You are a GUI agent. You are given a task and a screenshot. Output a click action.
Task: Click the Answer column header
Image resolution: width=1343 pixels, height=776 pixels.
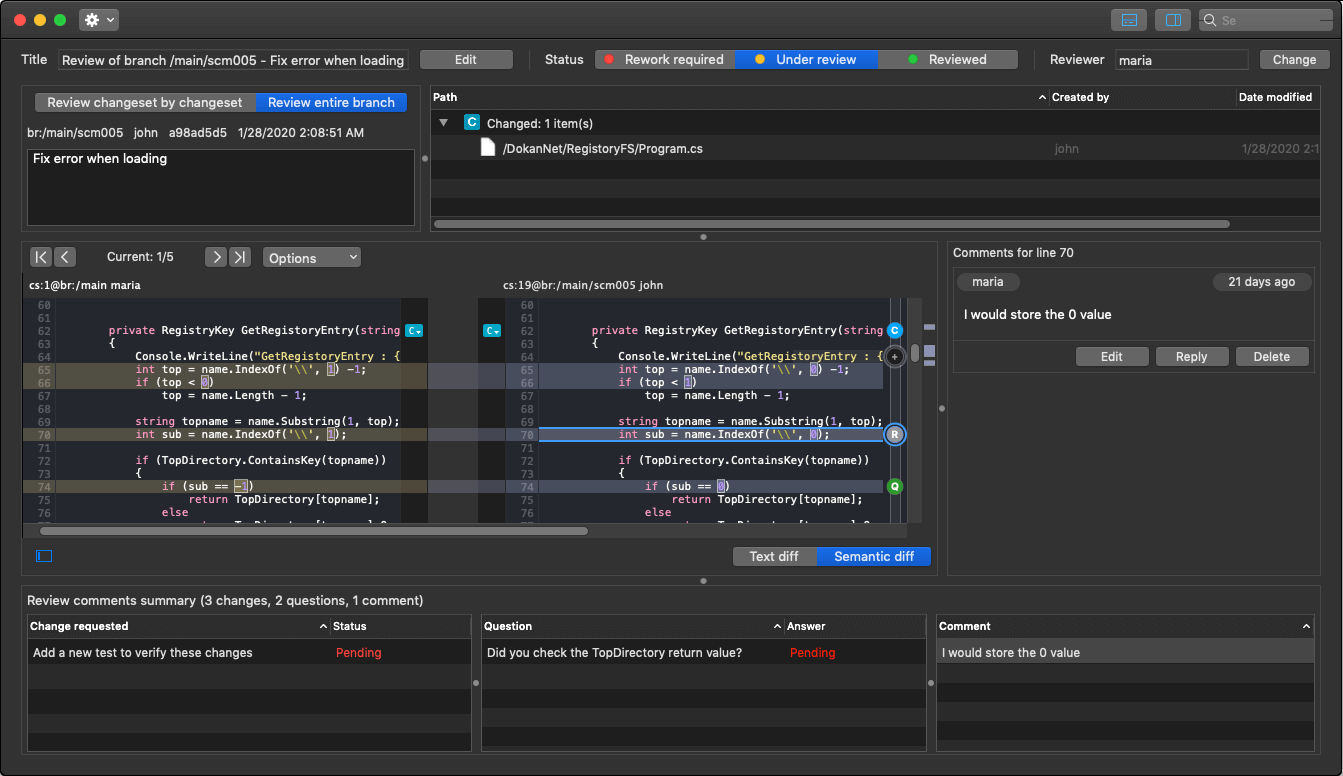(x=855, y=626)
